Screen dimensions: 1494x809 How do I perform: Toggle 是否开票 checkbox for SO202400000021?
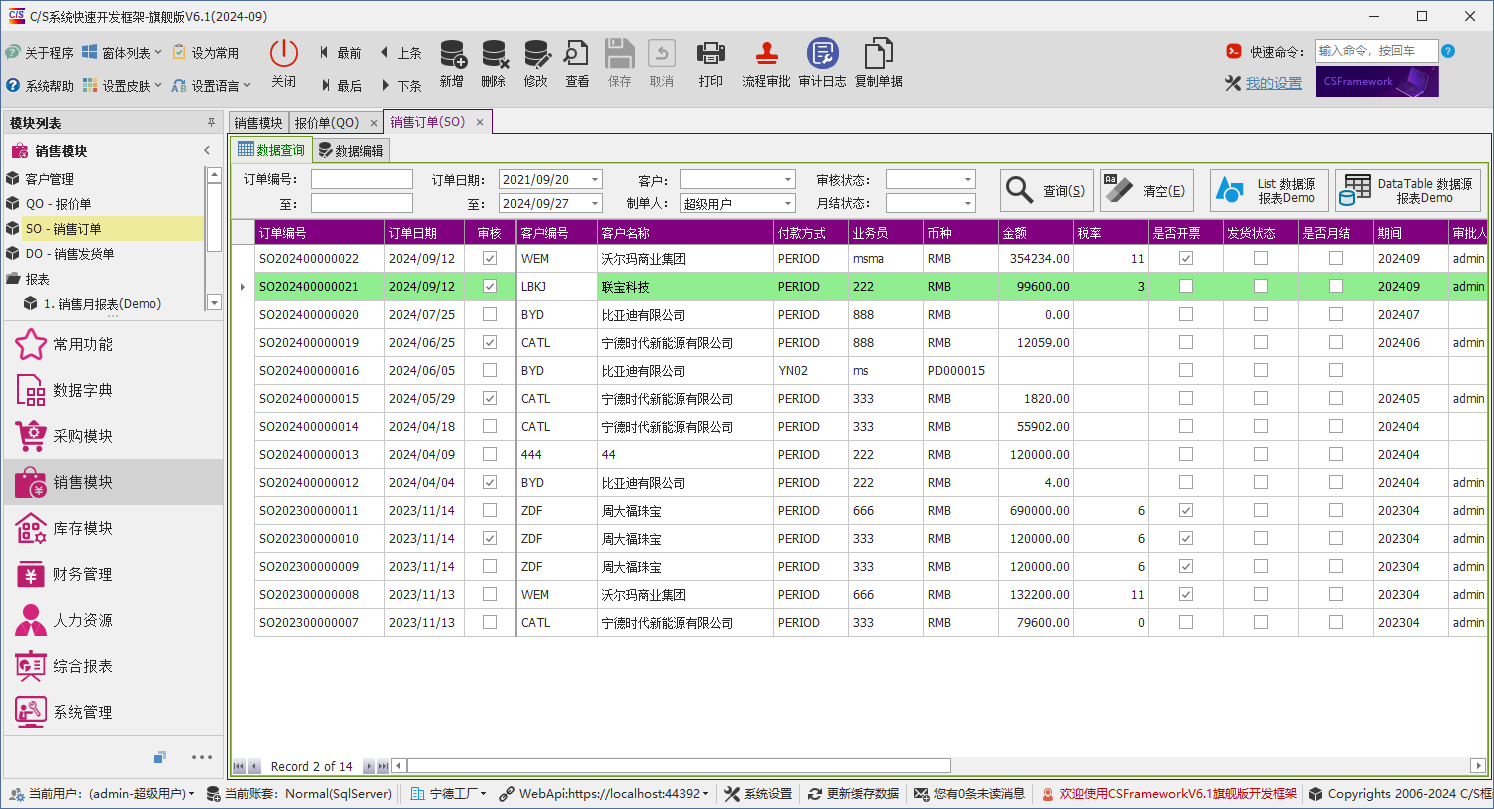(1186, 286)
